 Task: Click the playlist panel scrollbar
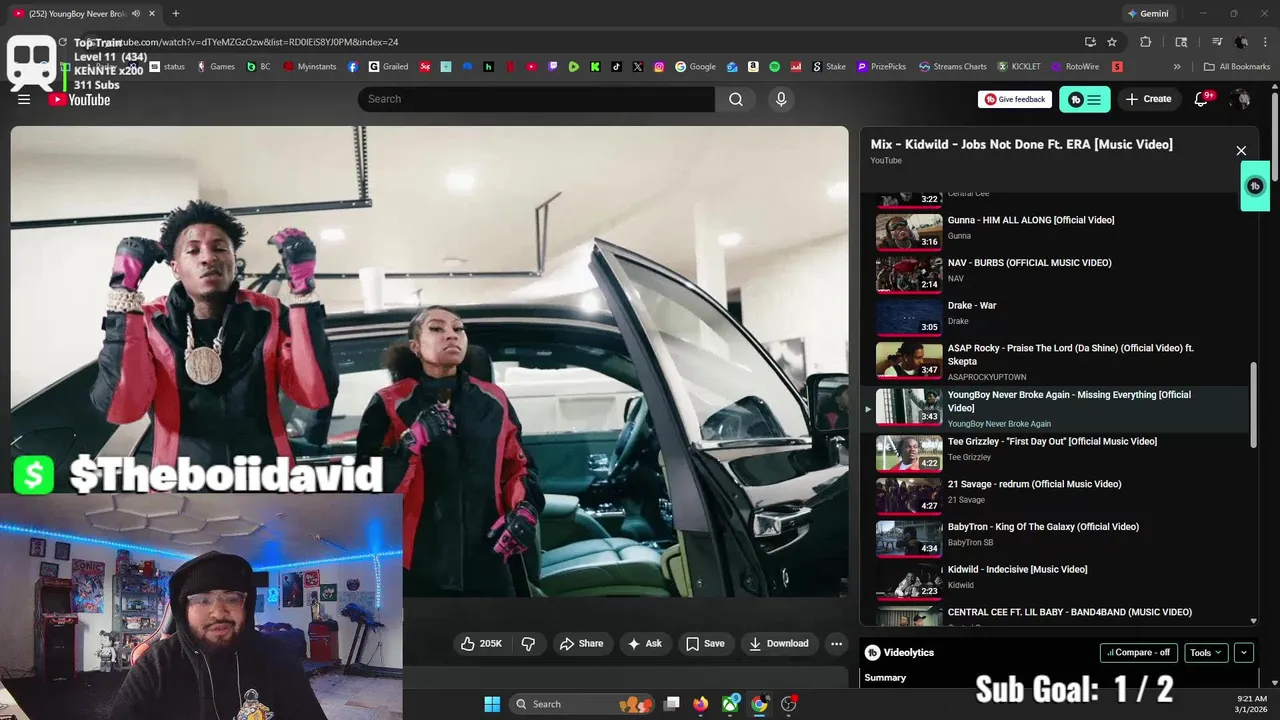tap(1254, 405)
